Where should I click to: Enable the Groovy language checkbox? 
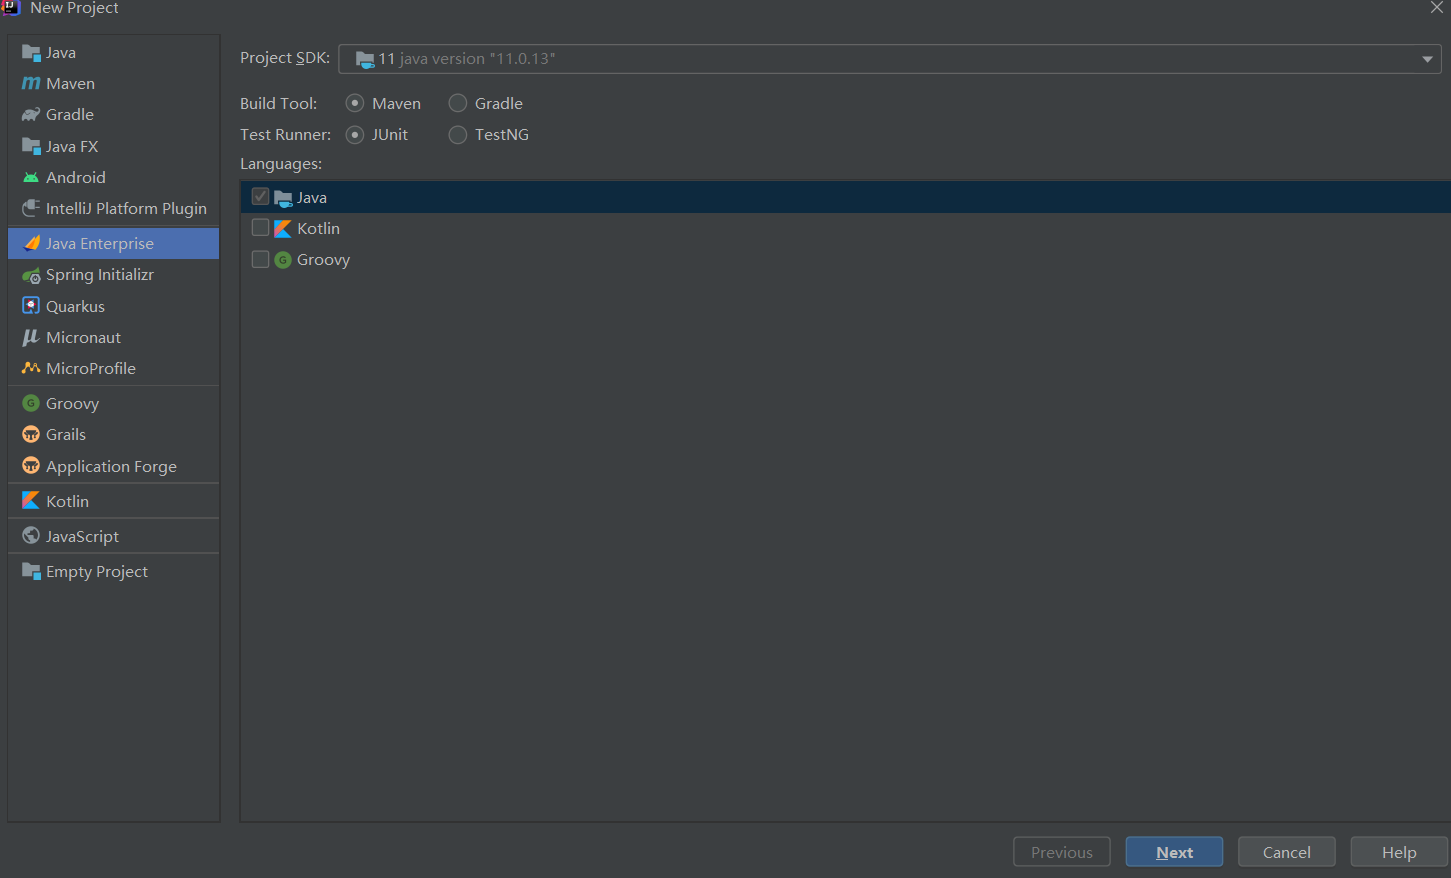pyautogui.click(x=261, y=259)
